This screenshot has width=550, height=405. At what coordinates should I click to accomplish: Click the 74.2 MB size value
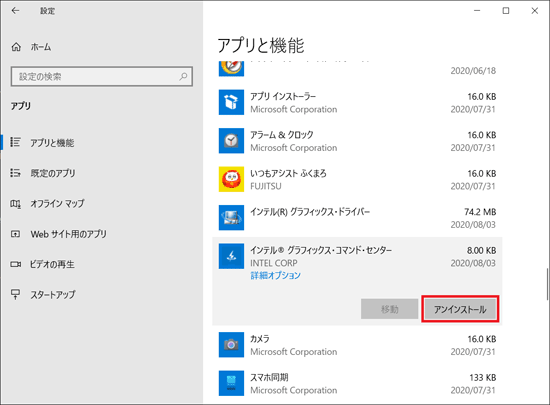click(x=480, y=212)
